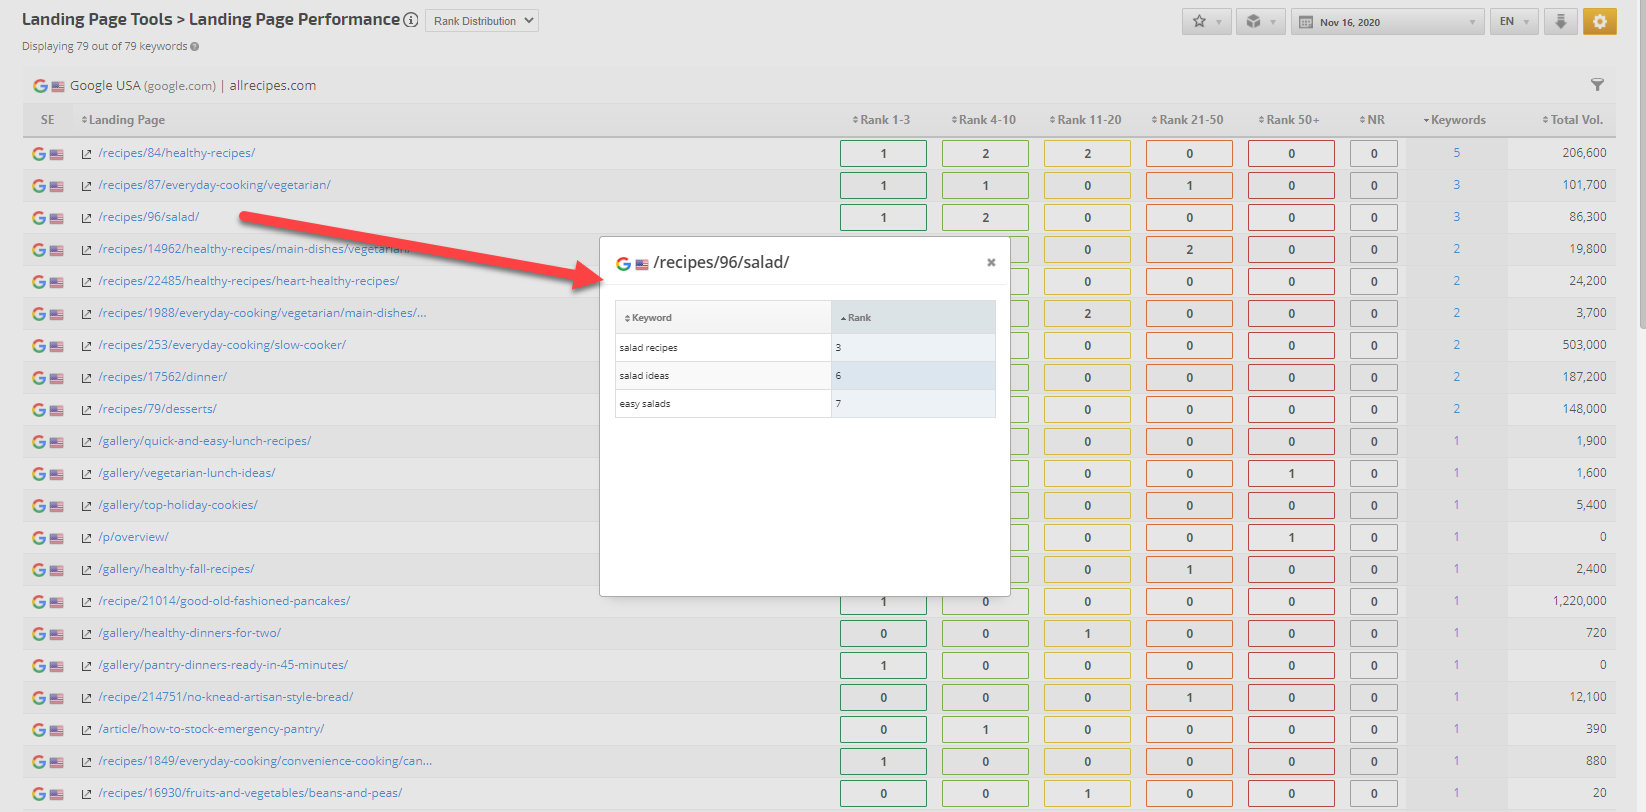
Task: Open the Nov 16, 2020 date picker
Action: (x=1385, y=22)
